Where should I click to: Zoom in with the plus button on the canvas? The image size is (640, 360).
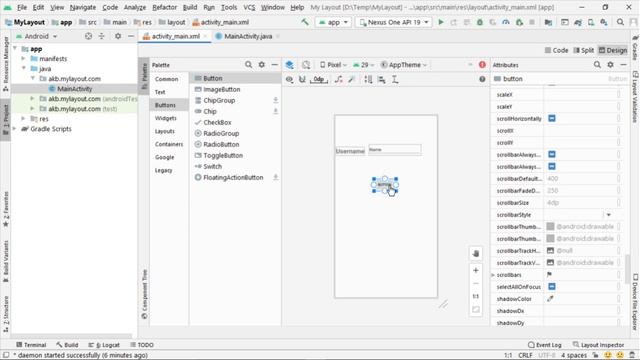pyautogui.click(x=476, y=270)
